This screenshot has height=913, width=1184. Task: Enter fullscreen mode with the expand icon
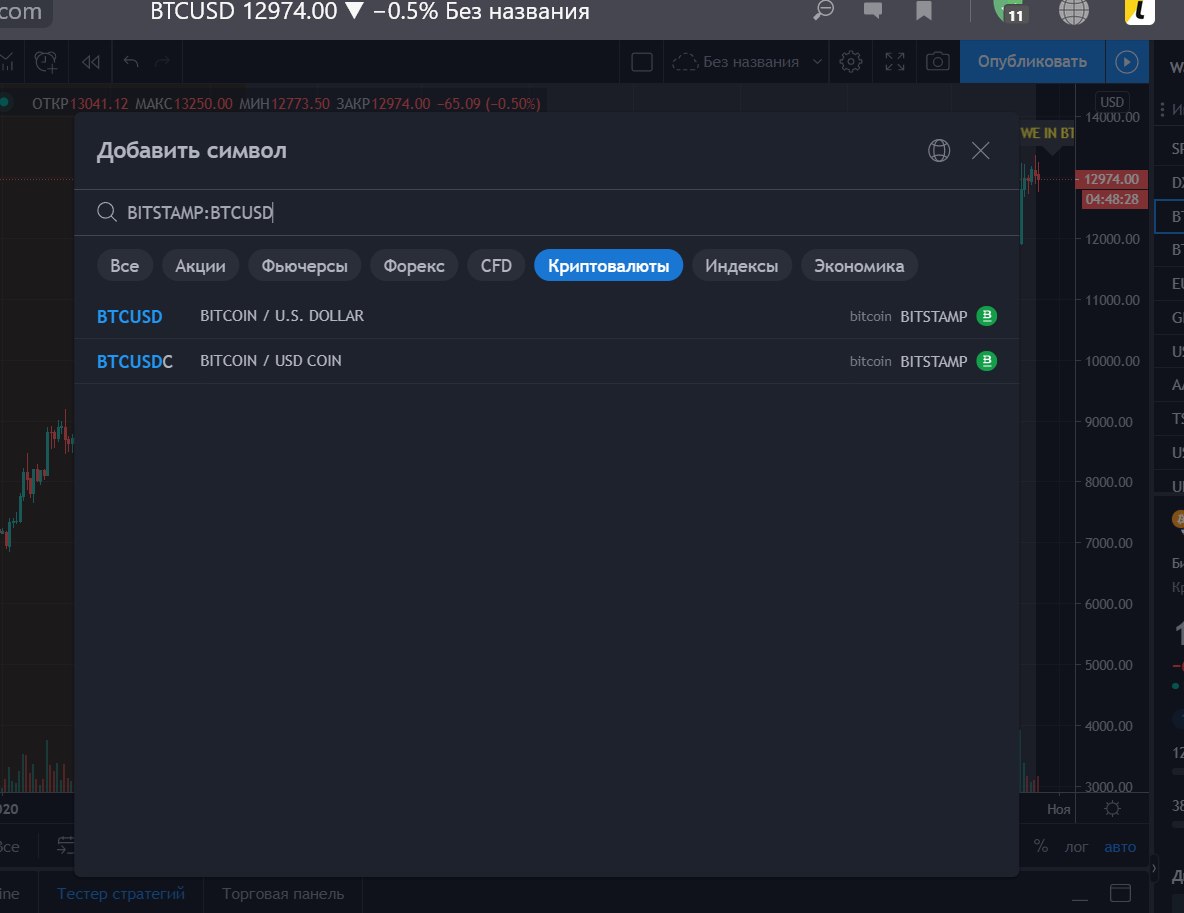pos(895,61)
